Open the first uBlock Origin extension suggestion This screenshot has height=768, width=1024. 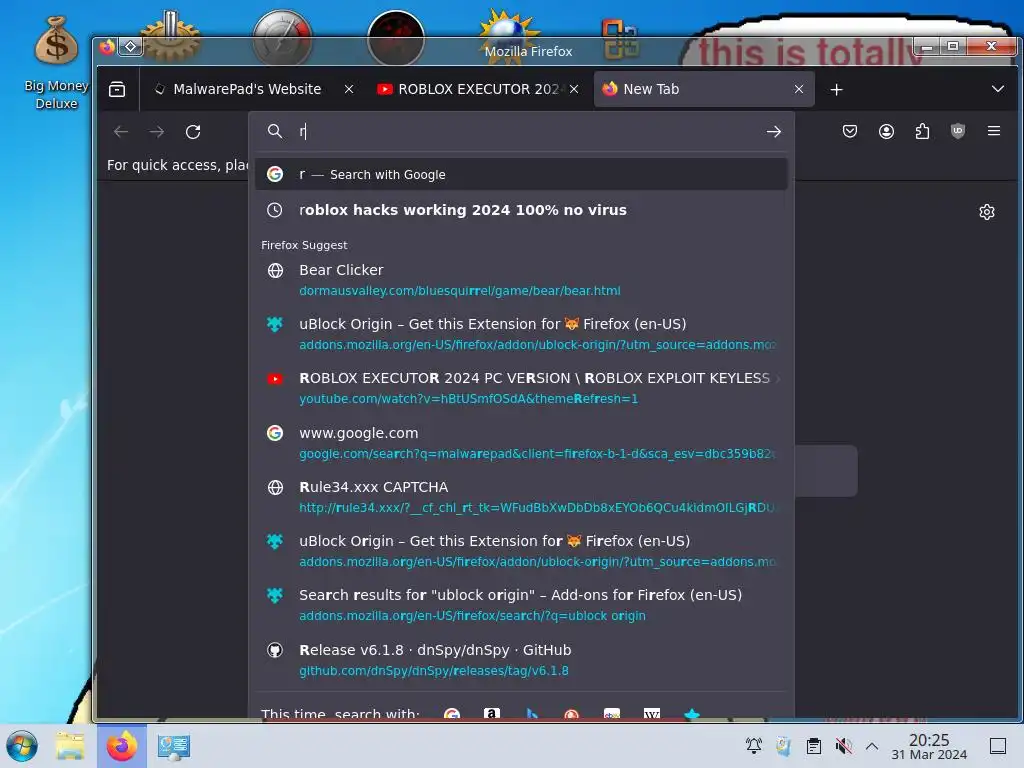click(521, 334)
